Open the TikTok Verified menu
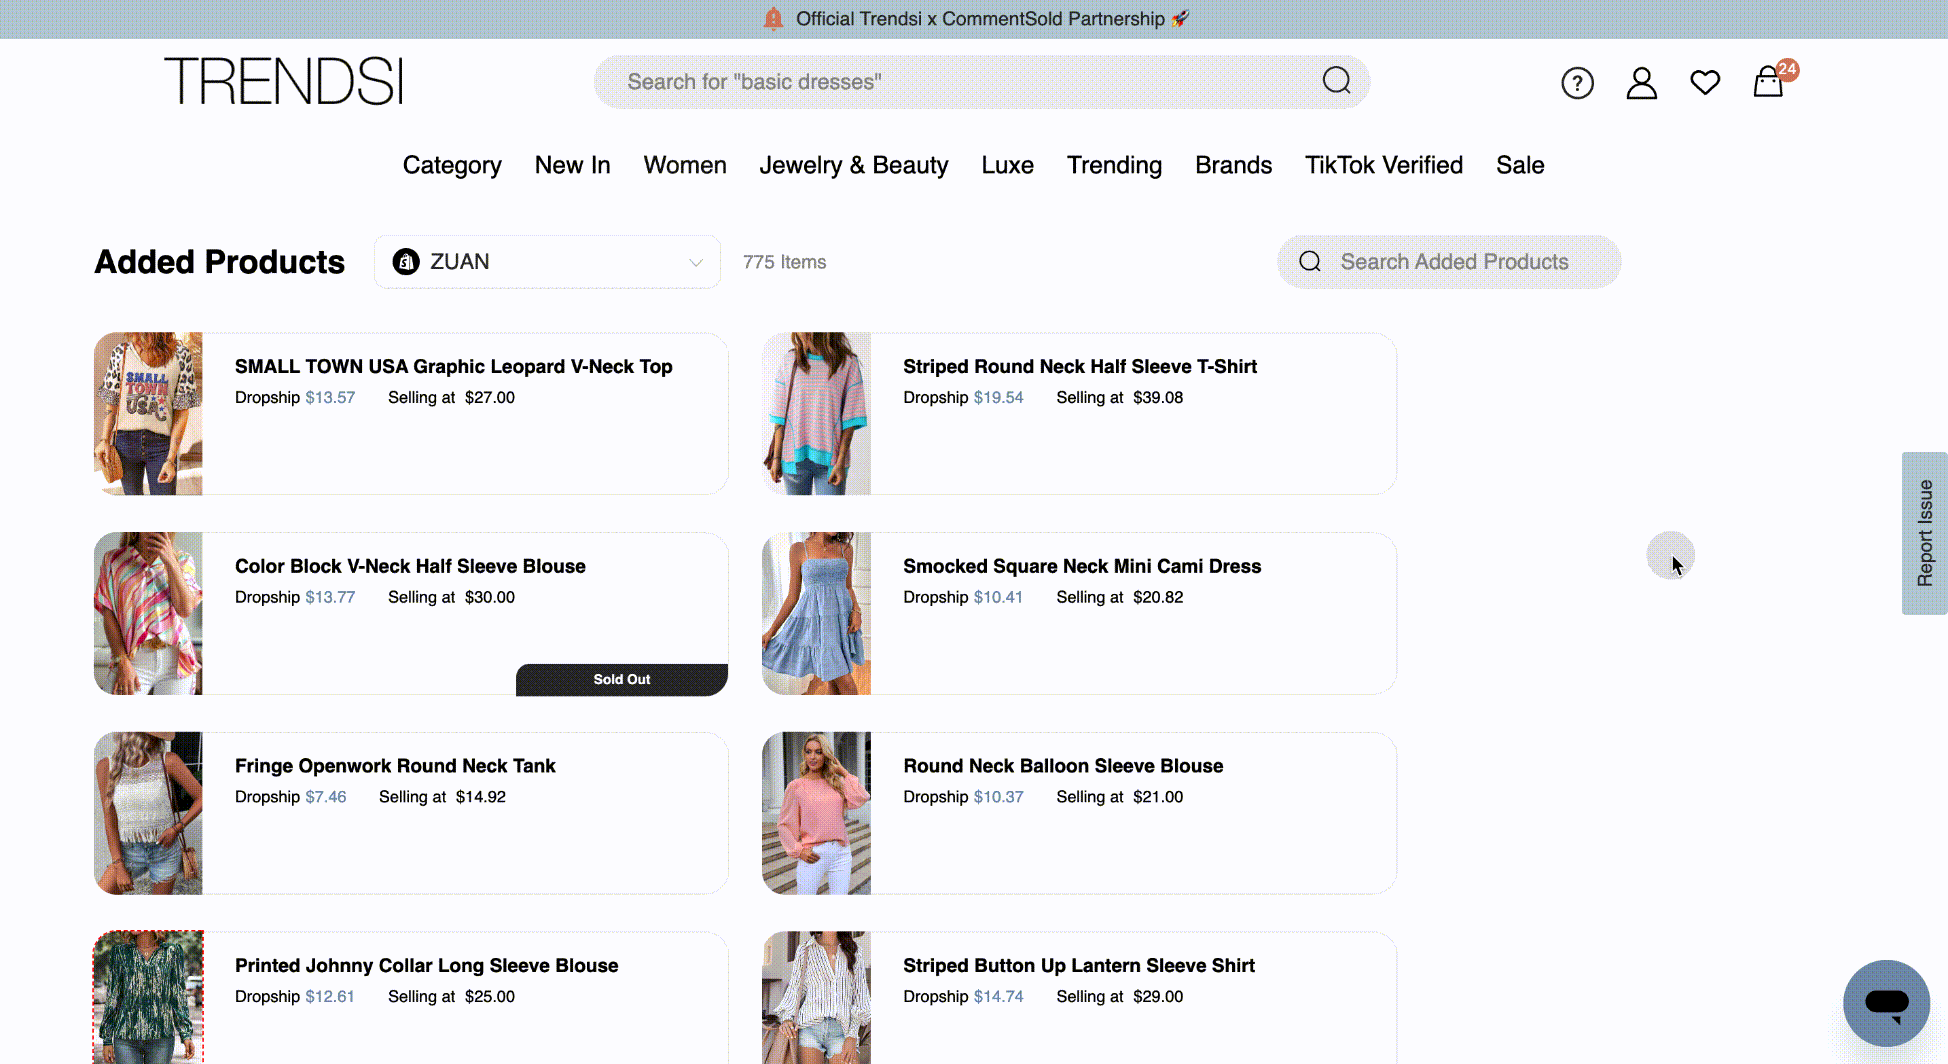The height and width of the screenshot is (1064, 1948). 1383,165
